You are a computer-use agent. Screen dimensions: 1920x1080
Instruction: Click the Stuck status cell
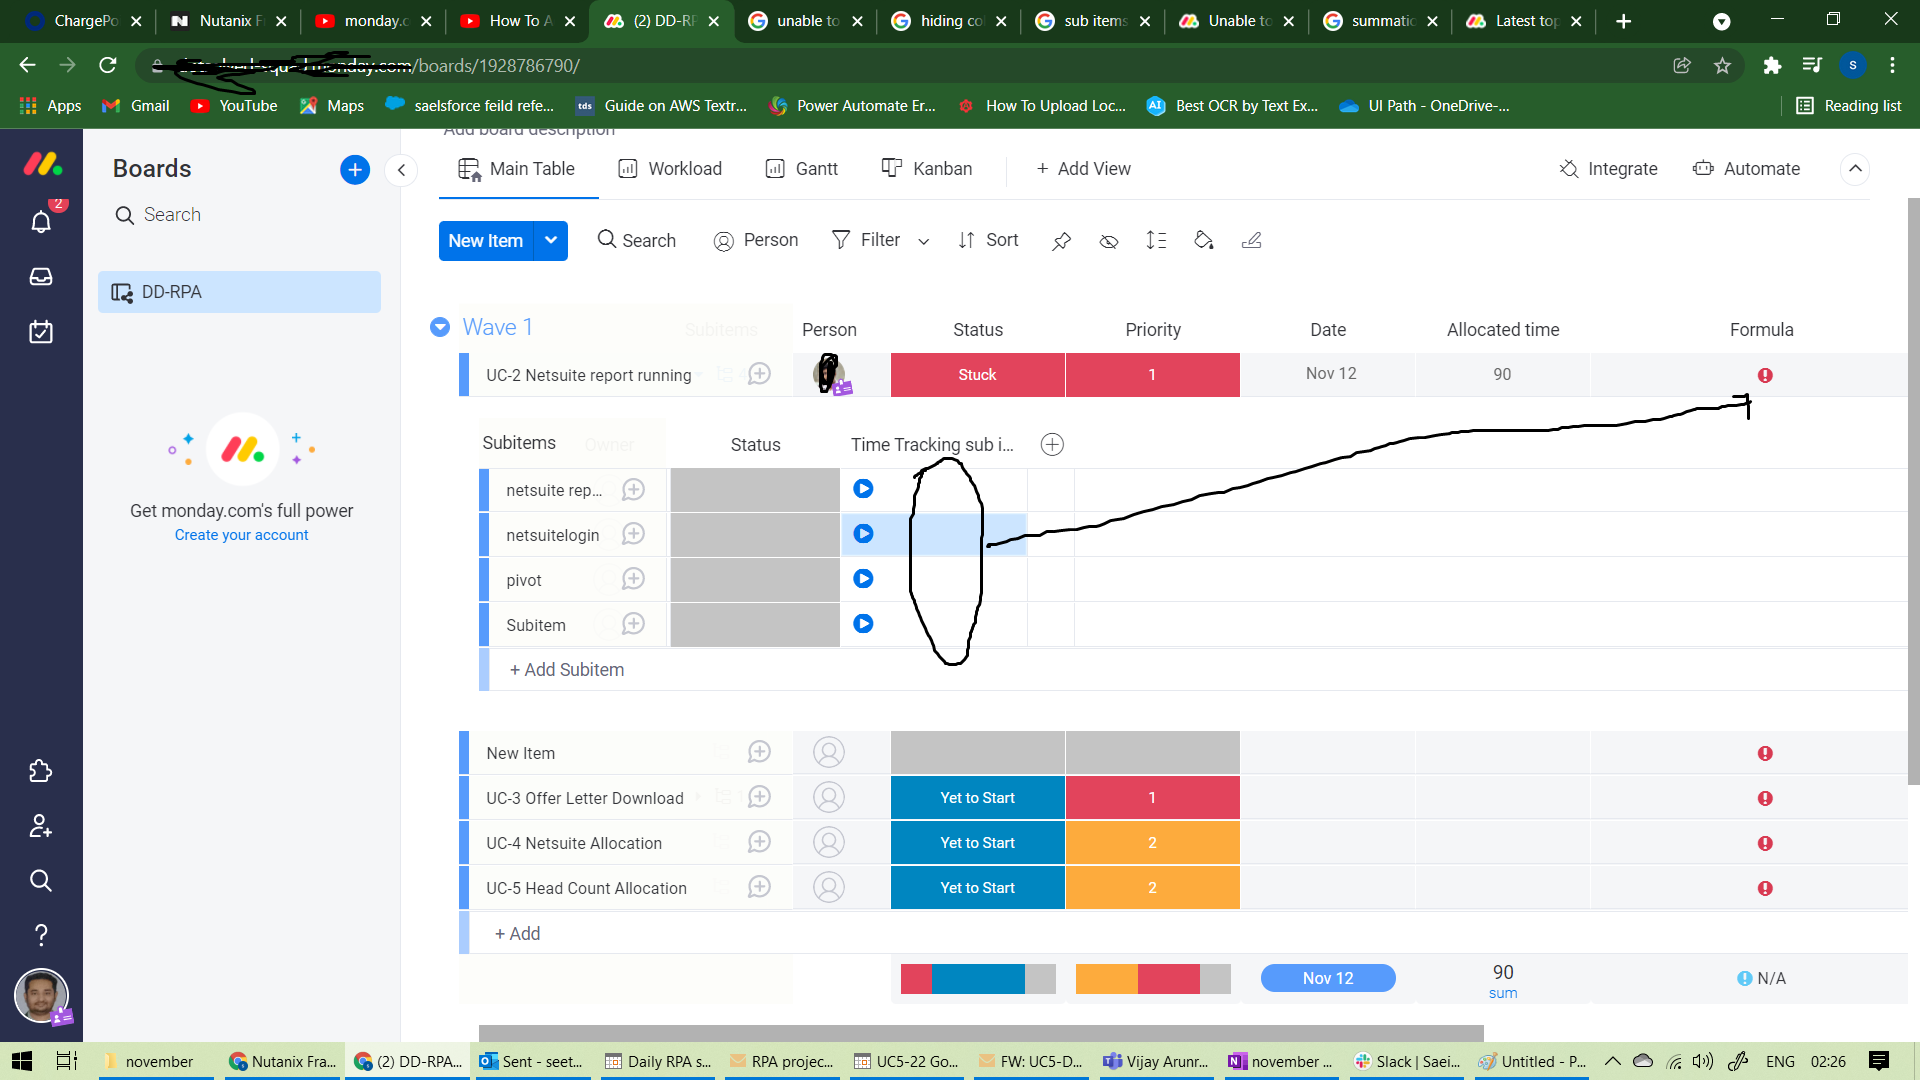pyautogui.click(x=977, y=375)
